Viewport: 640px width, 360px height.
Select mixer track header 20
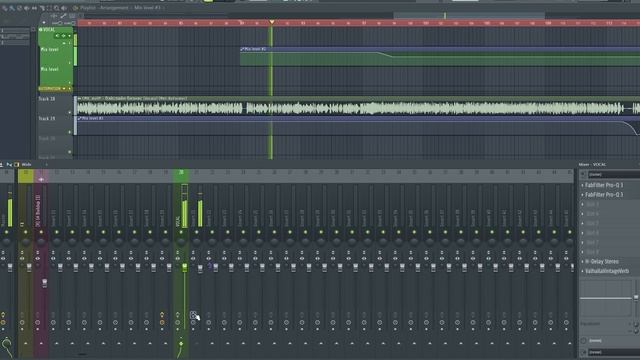point(181,175)
